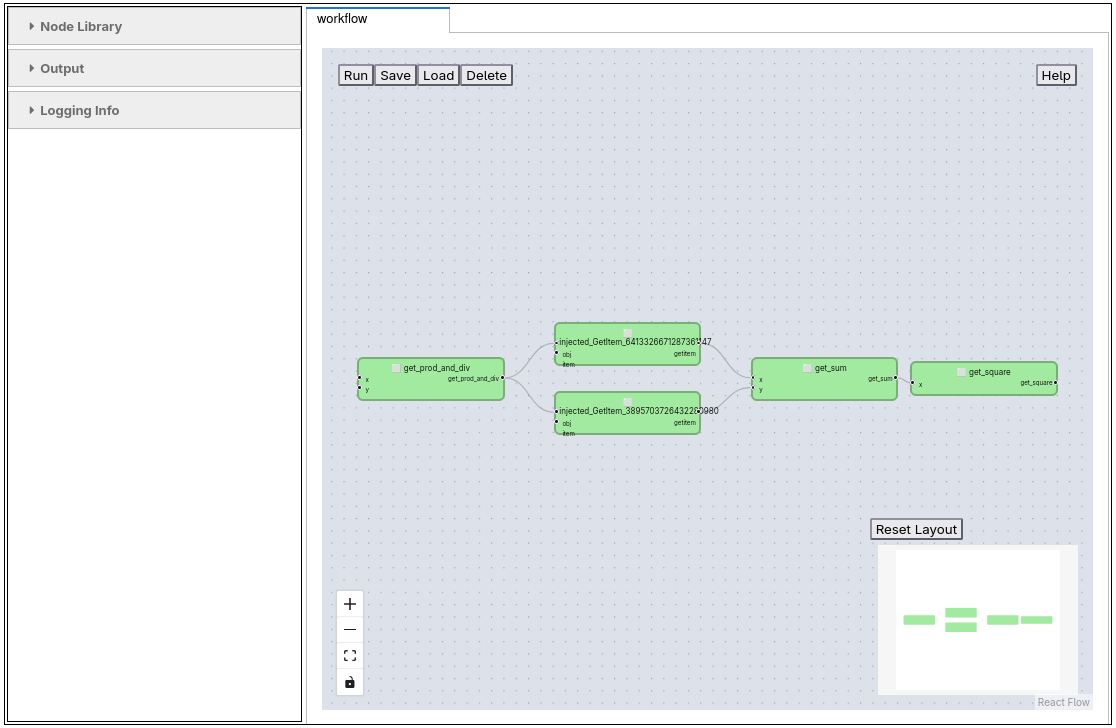This screenshot has width=1116, height=728.
Task: Run the workflow
Action: pyautogui.click(x=356, y=75)
